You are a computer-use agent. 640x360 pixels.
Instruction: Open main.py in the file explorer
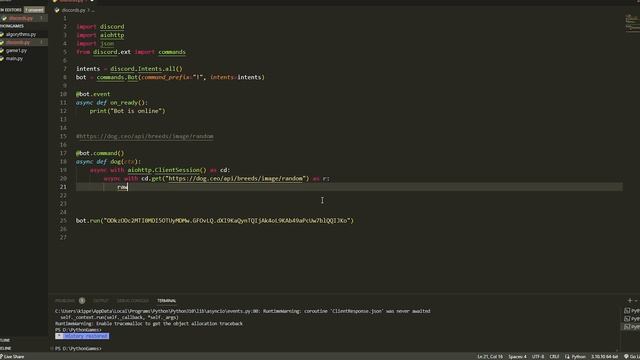click(x=14, y=59)
